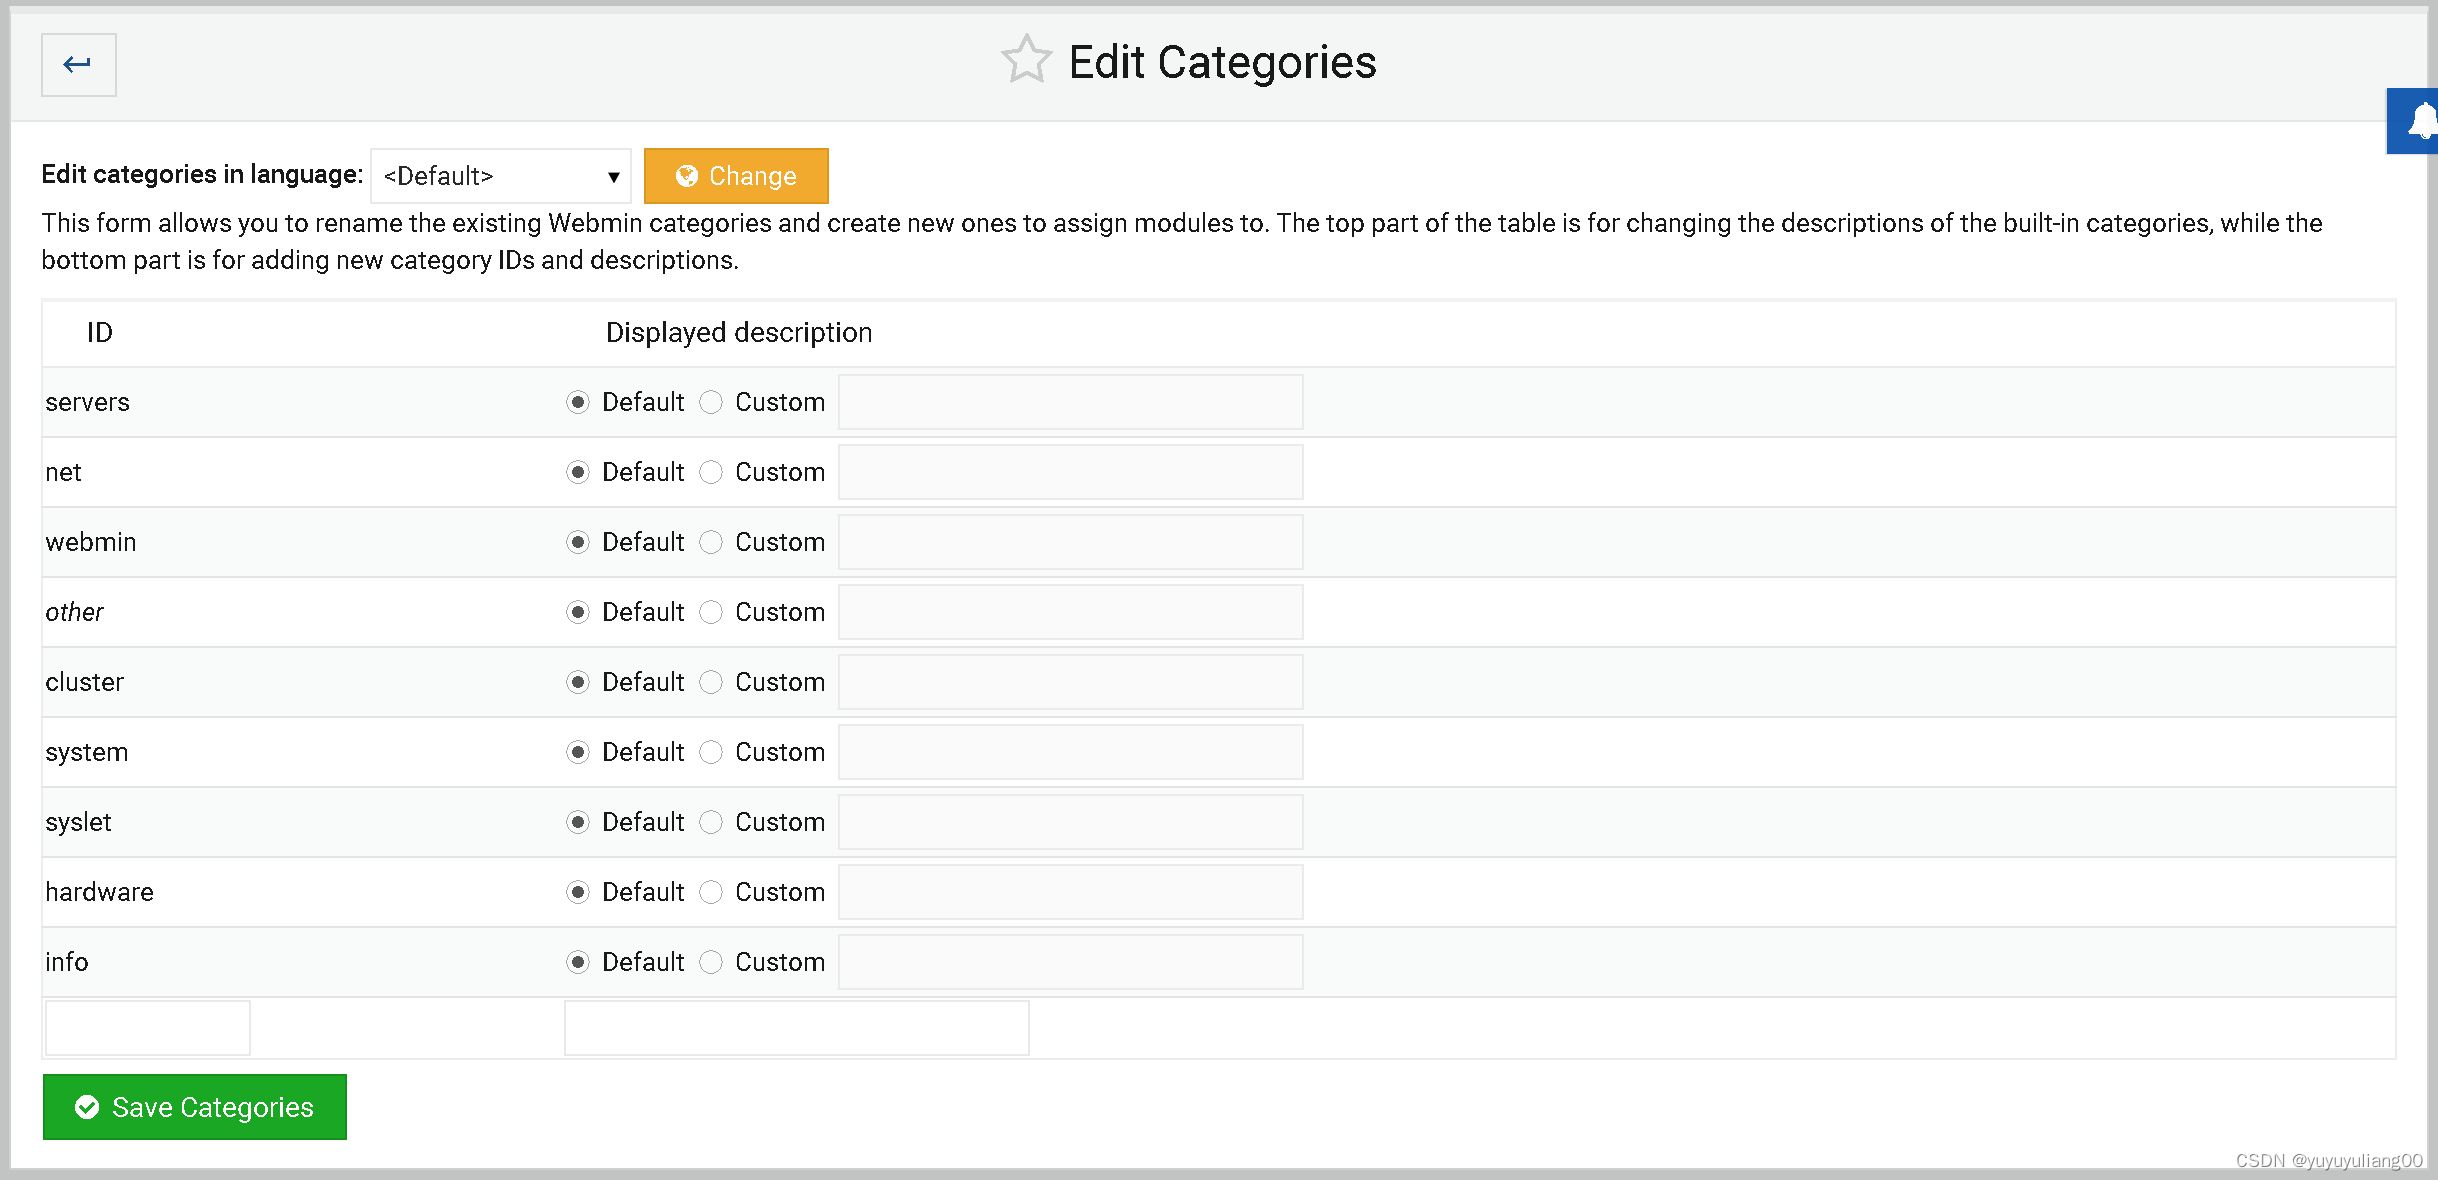Click the custom text field for cluster
Image resolution: width=2438 pixels, height=1180 pixels.
(x=1070, y=682)
